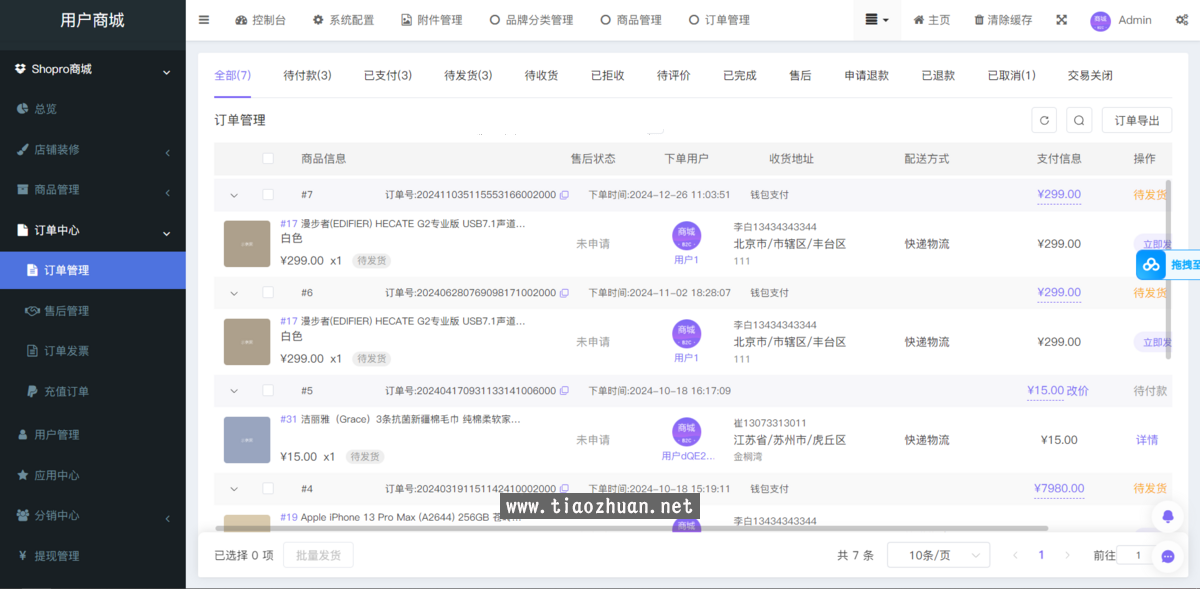
Task: Open the 10条/页 page size dropdown
Action: (938, 554)
